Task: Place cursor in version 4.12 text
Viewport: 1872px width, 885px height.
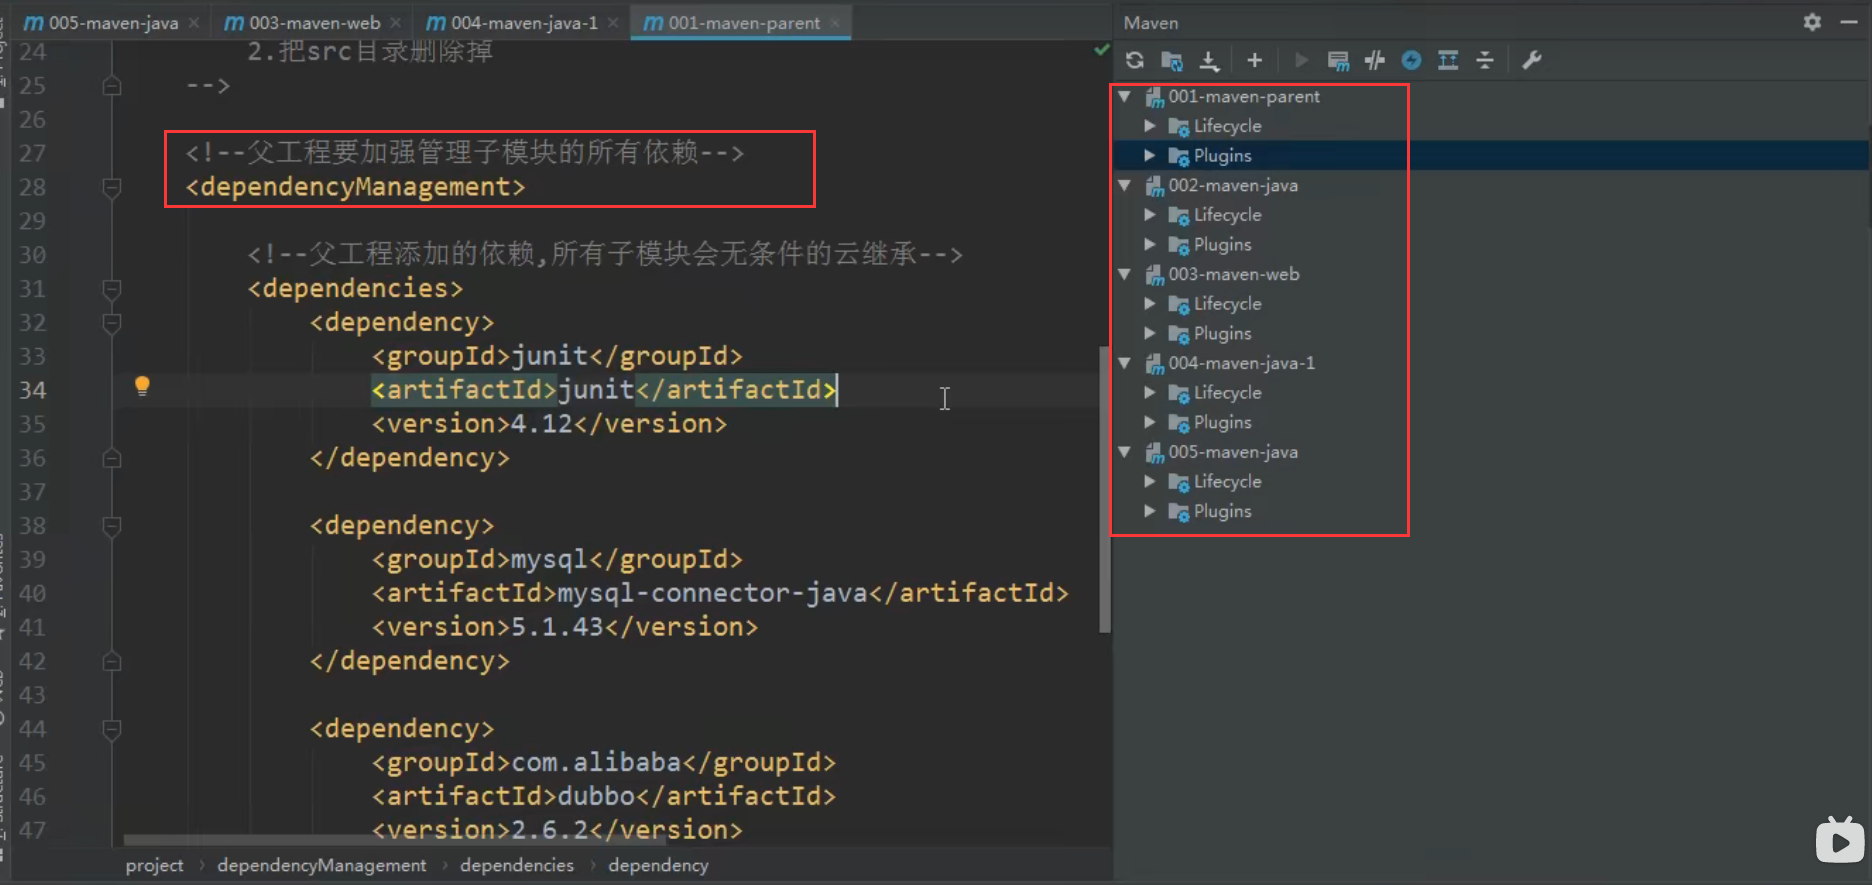Action: (x=541, y=424)
